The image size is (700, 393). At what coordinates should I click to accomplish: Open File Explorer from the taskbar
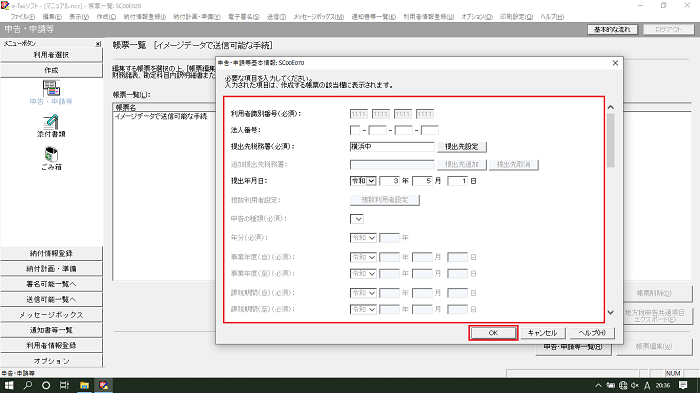[x=84, y=385]
